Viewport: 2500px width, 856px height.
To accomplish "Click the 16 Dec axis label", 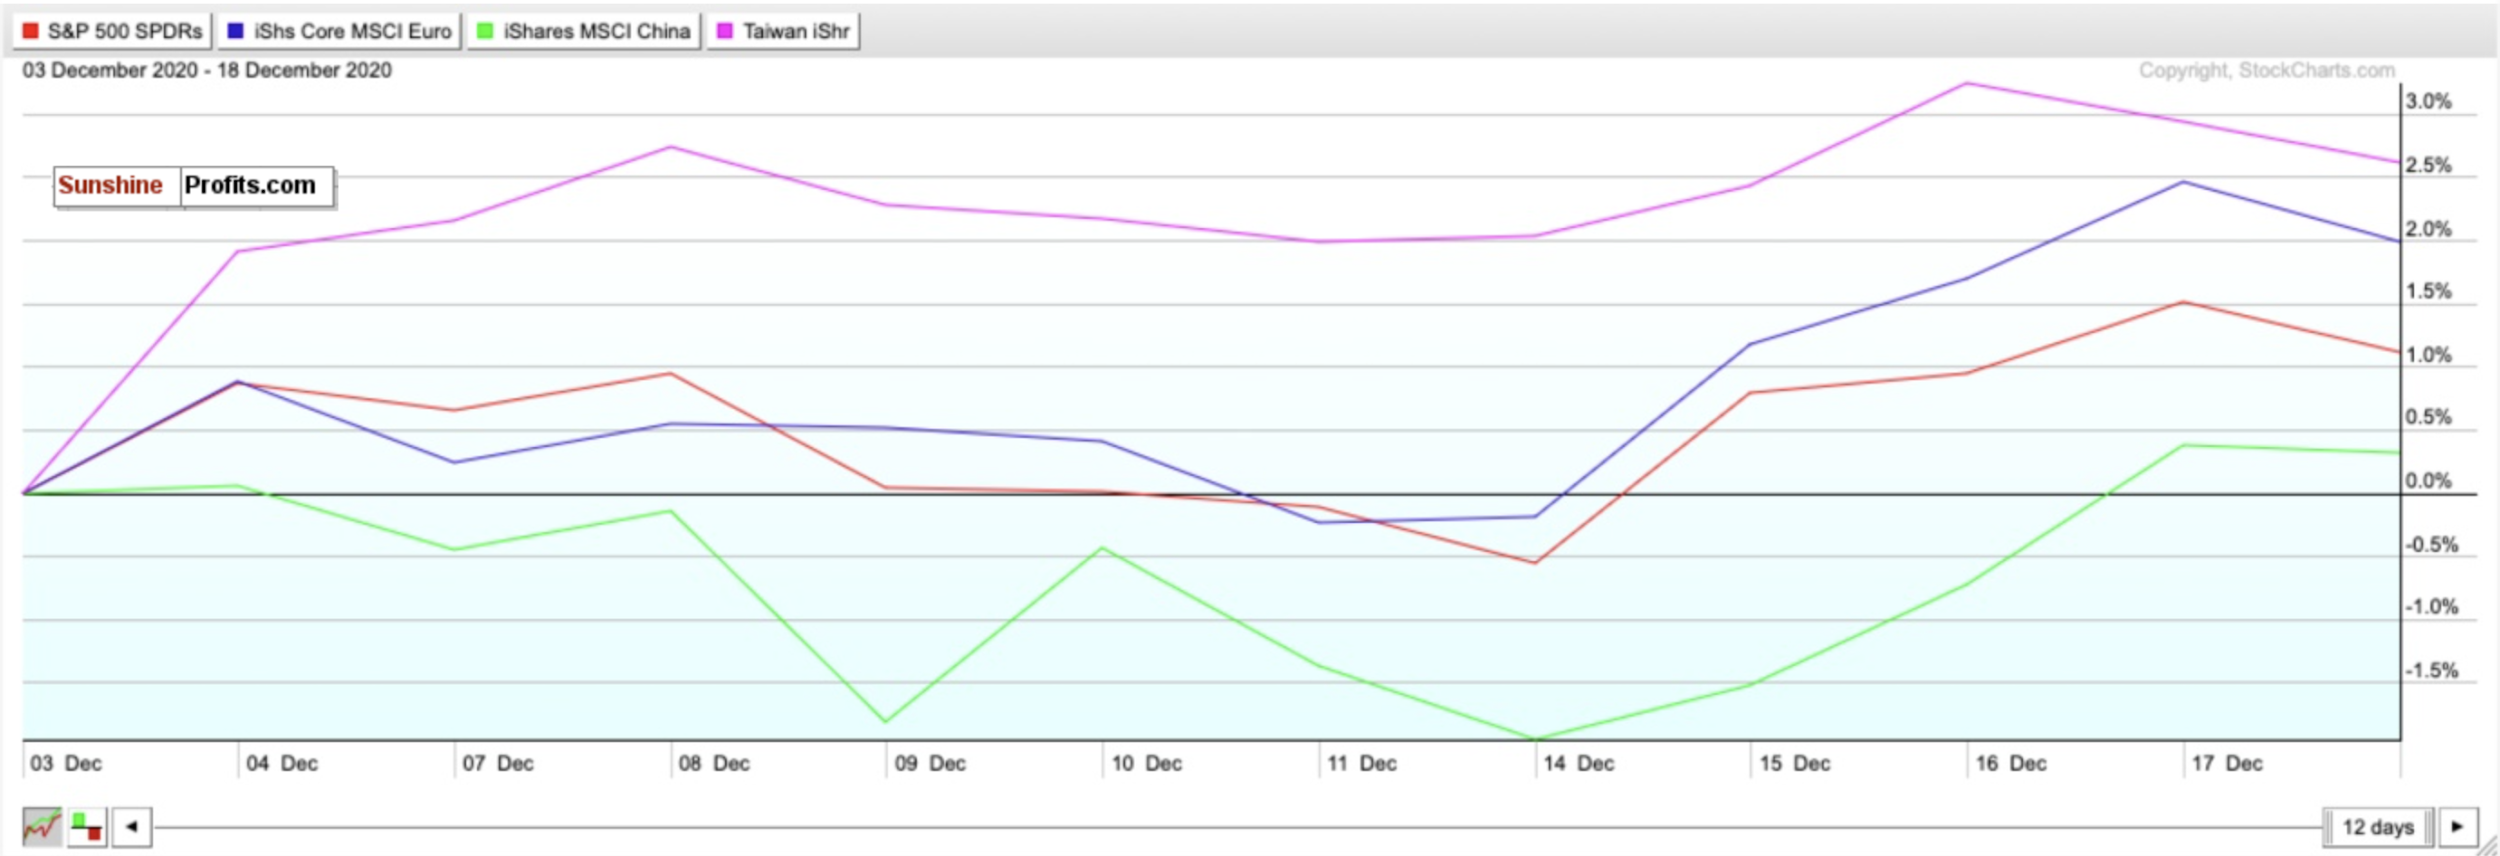I will 2011,763.
